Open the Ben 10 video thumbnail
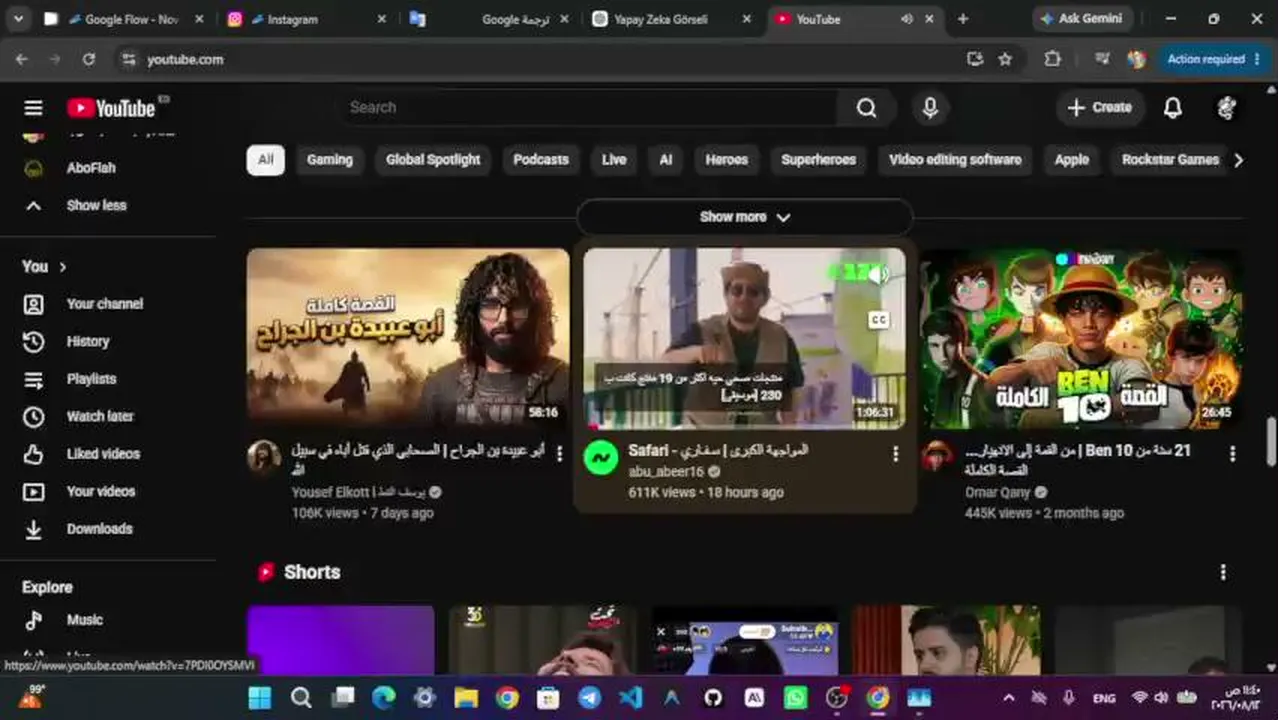 point(1081,338)
